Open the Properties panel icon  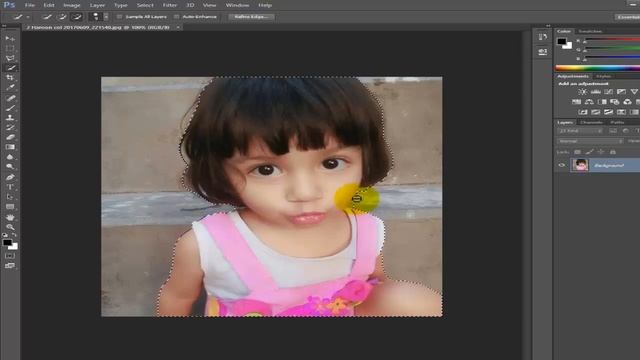(542, 51)
